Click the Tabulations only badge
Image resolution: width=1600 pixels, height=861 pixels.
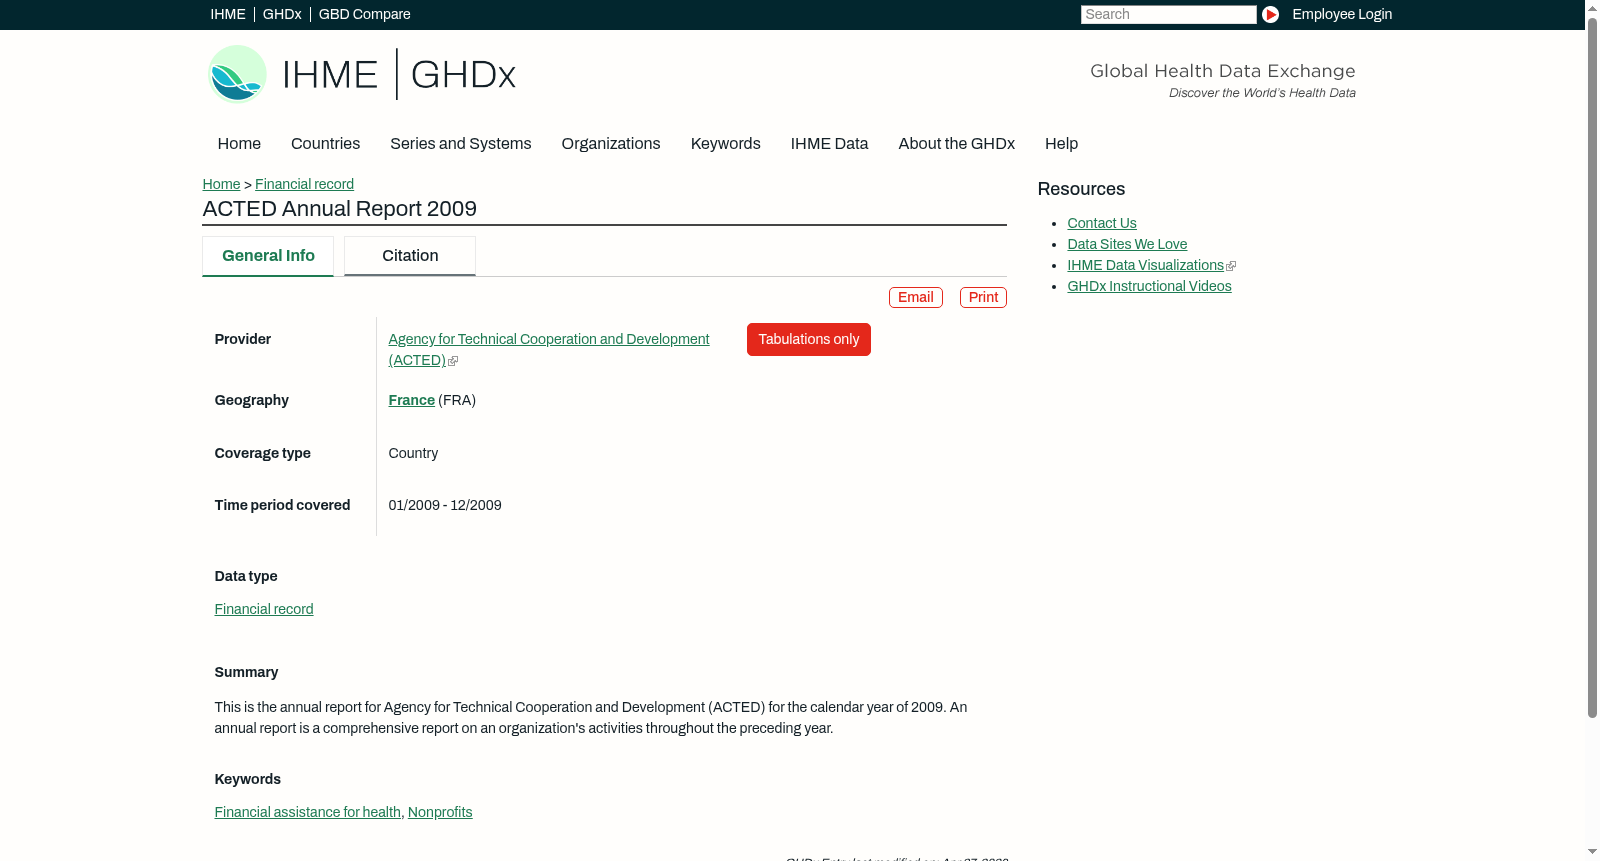point(809,339)
